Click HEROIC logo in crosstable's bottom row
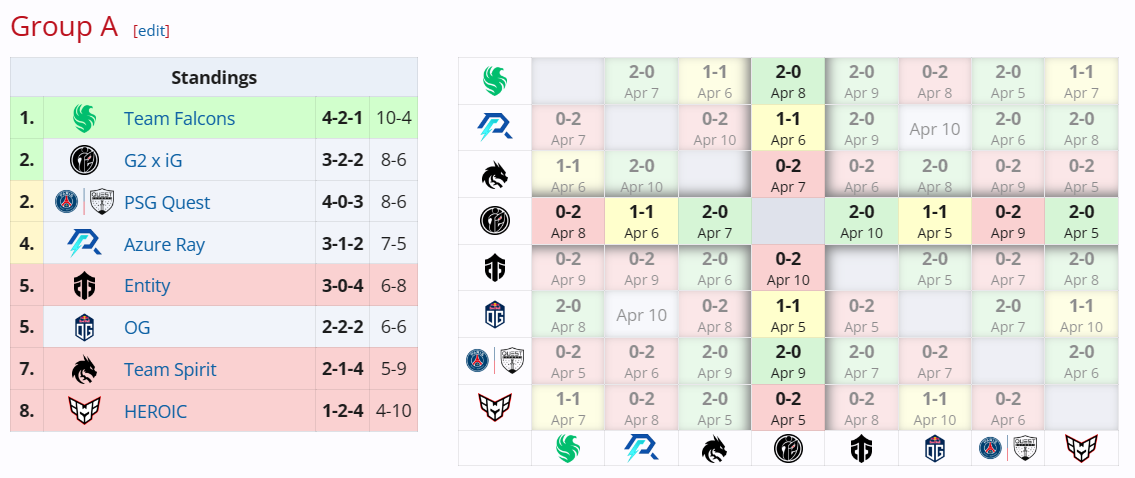The image size is (1135, 478). [x=1080, y=449]
